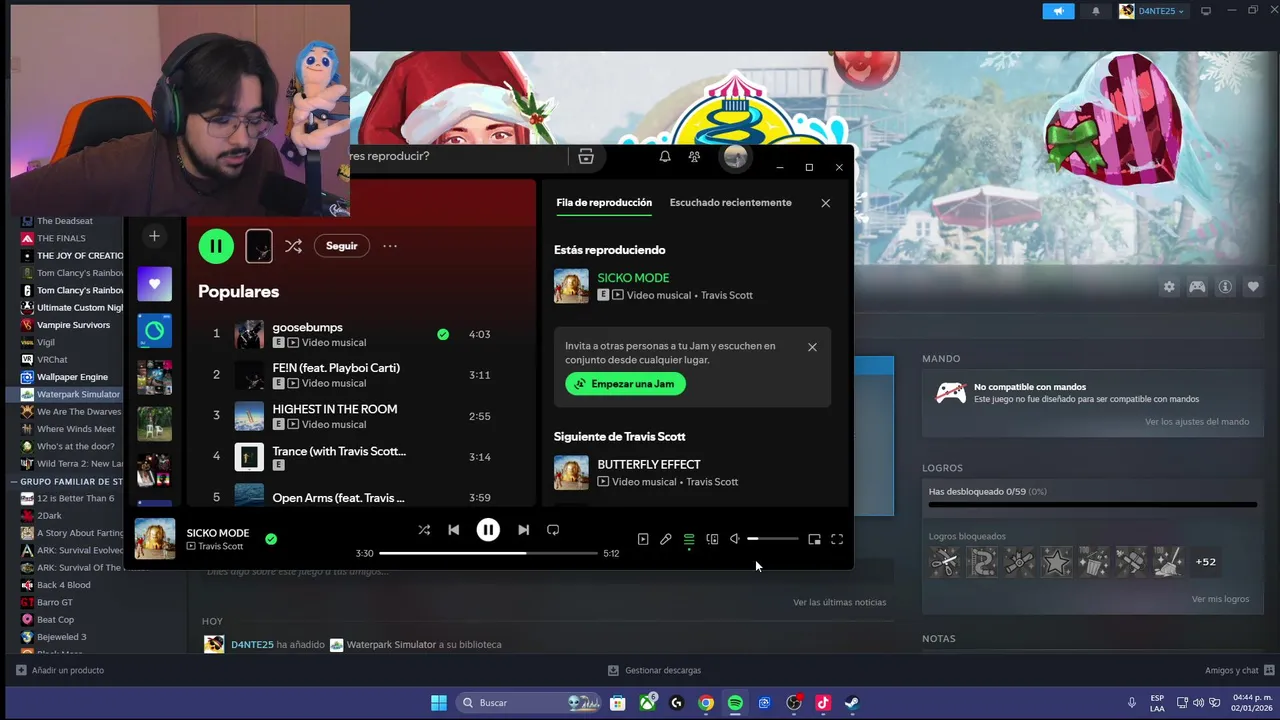Open Ver las últimas noticias link

(840, 602)
